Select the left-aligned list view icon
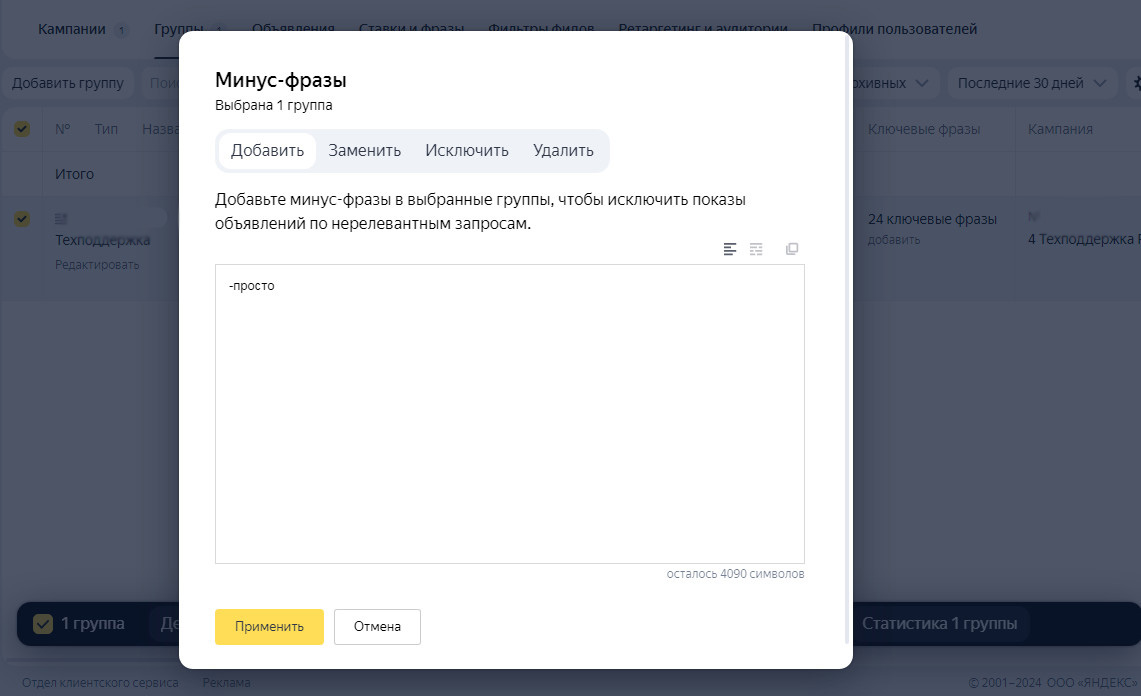 [x=730, y=249]
